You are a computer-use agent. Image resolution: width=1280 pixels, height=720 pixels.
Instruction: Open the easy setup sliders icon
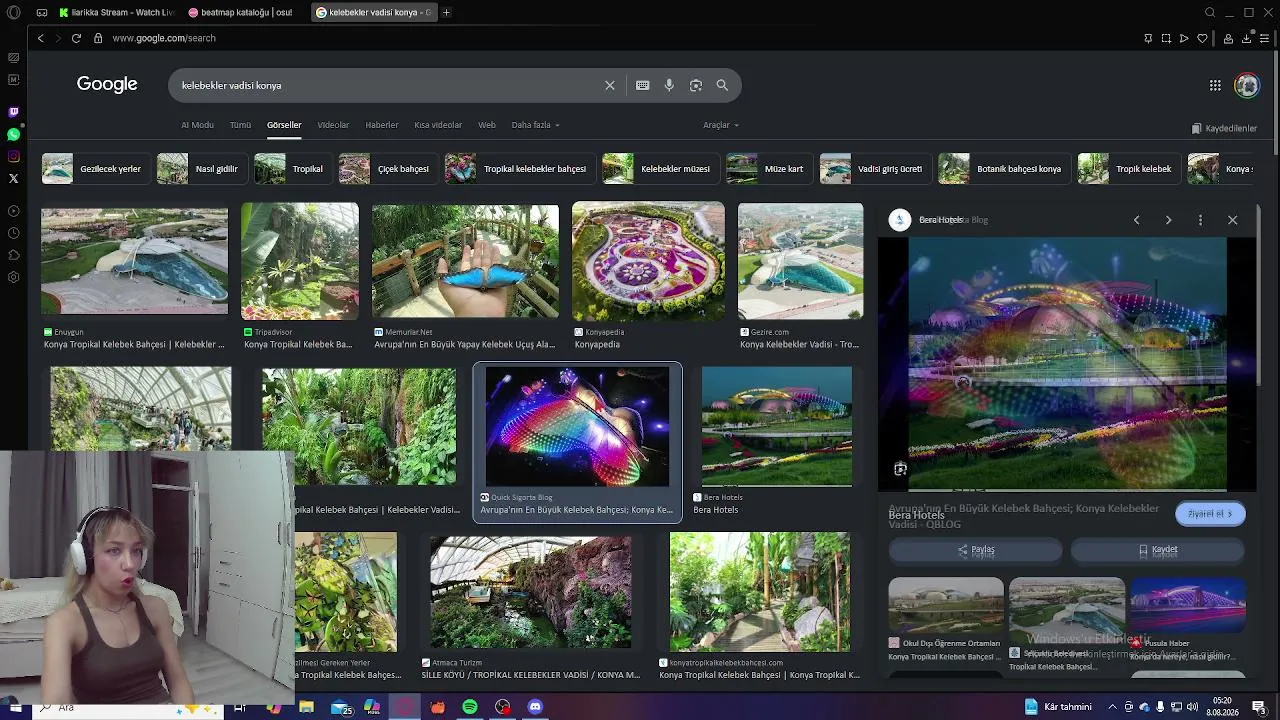click(1264, 38)
